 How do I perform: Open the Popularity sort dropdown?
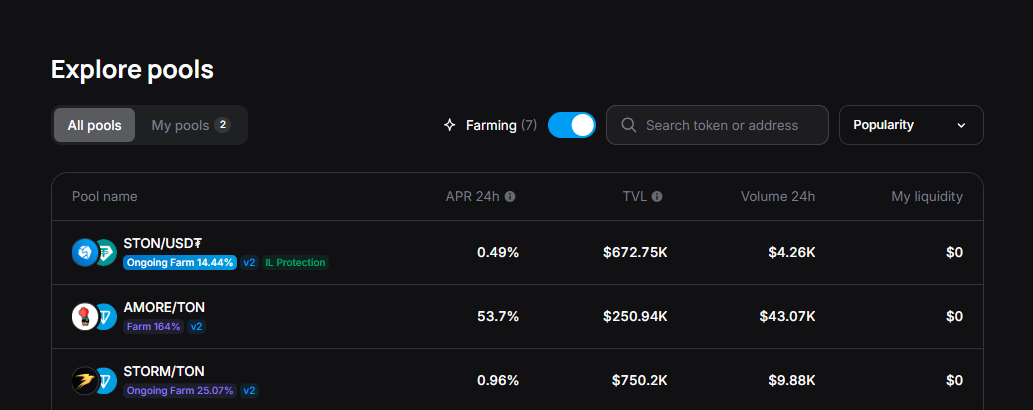pyautogui.click(x=910, y=125)
